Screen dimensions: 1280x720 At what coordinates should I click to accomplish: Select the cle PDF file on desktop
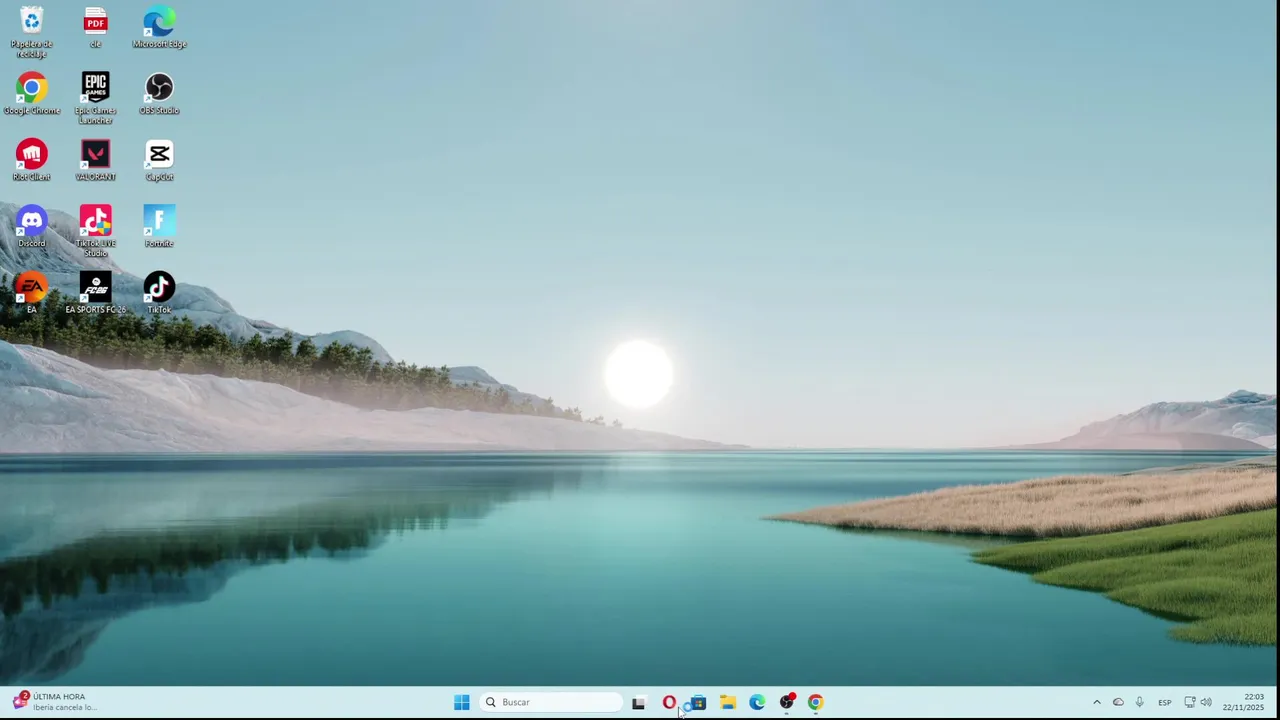tap(96, 27)
